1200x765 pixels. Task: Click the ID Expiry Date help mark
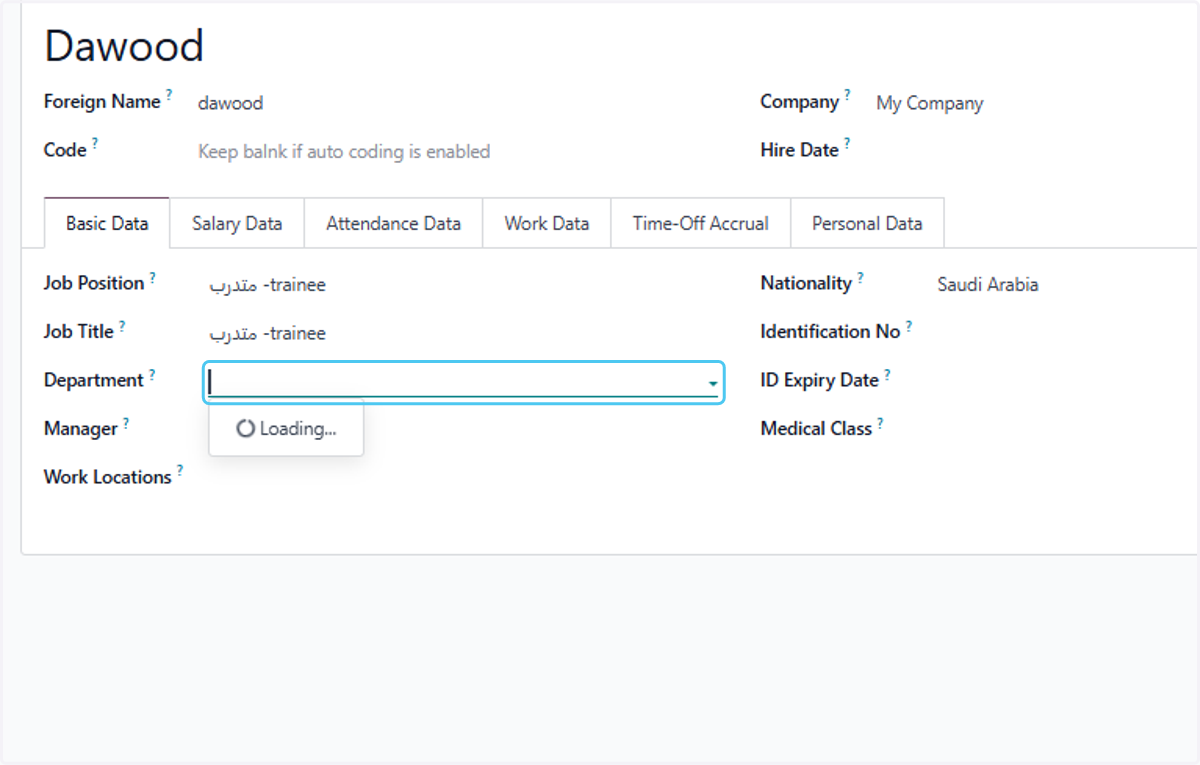pyautogui.click(x=887, y=374)
